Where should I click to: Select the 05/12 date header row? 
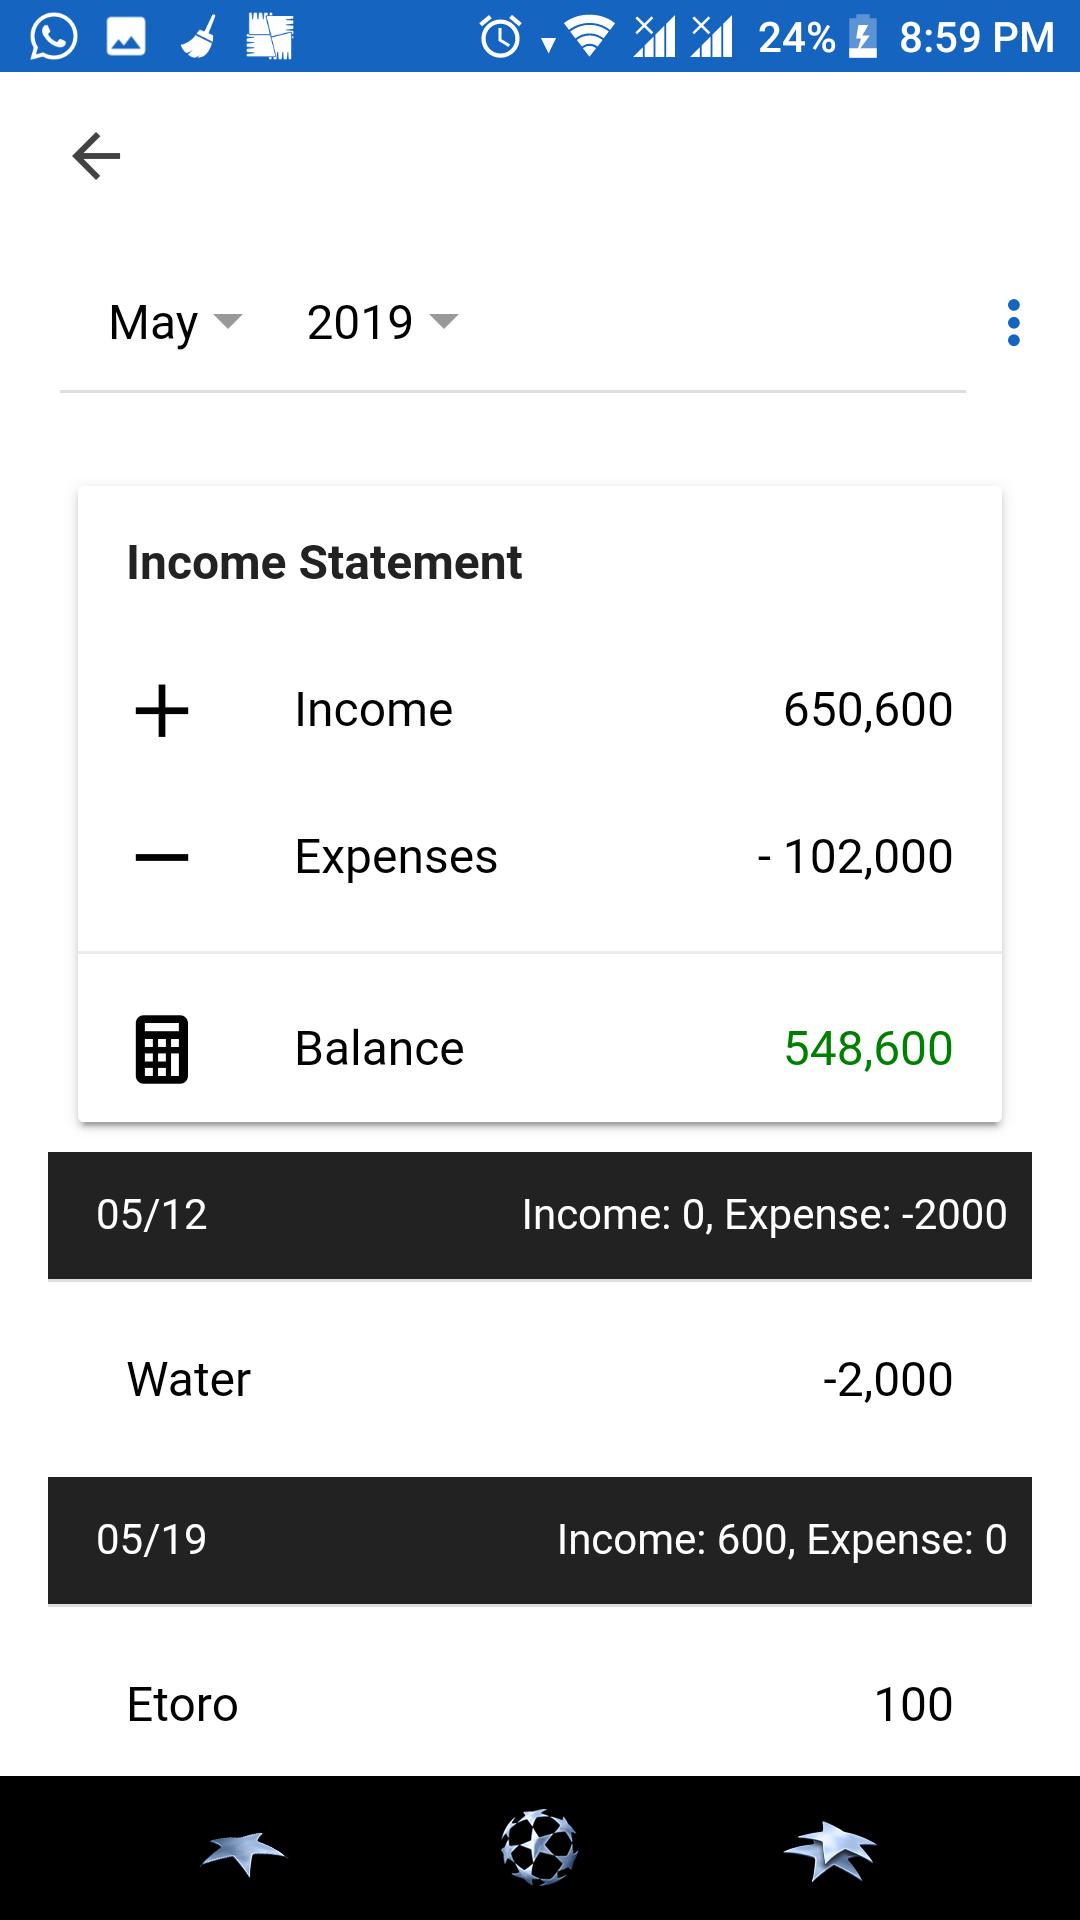(x=540, y=1215)
